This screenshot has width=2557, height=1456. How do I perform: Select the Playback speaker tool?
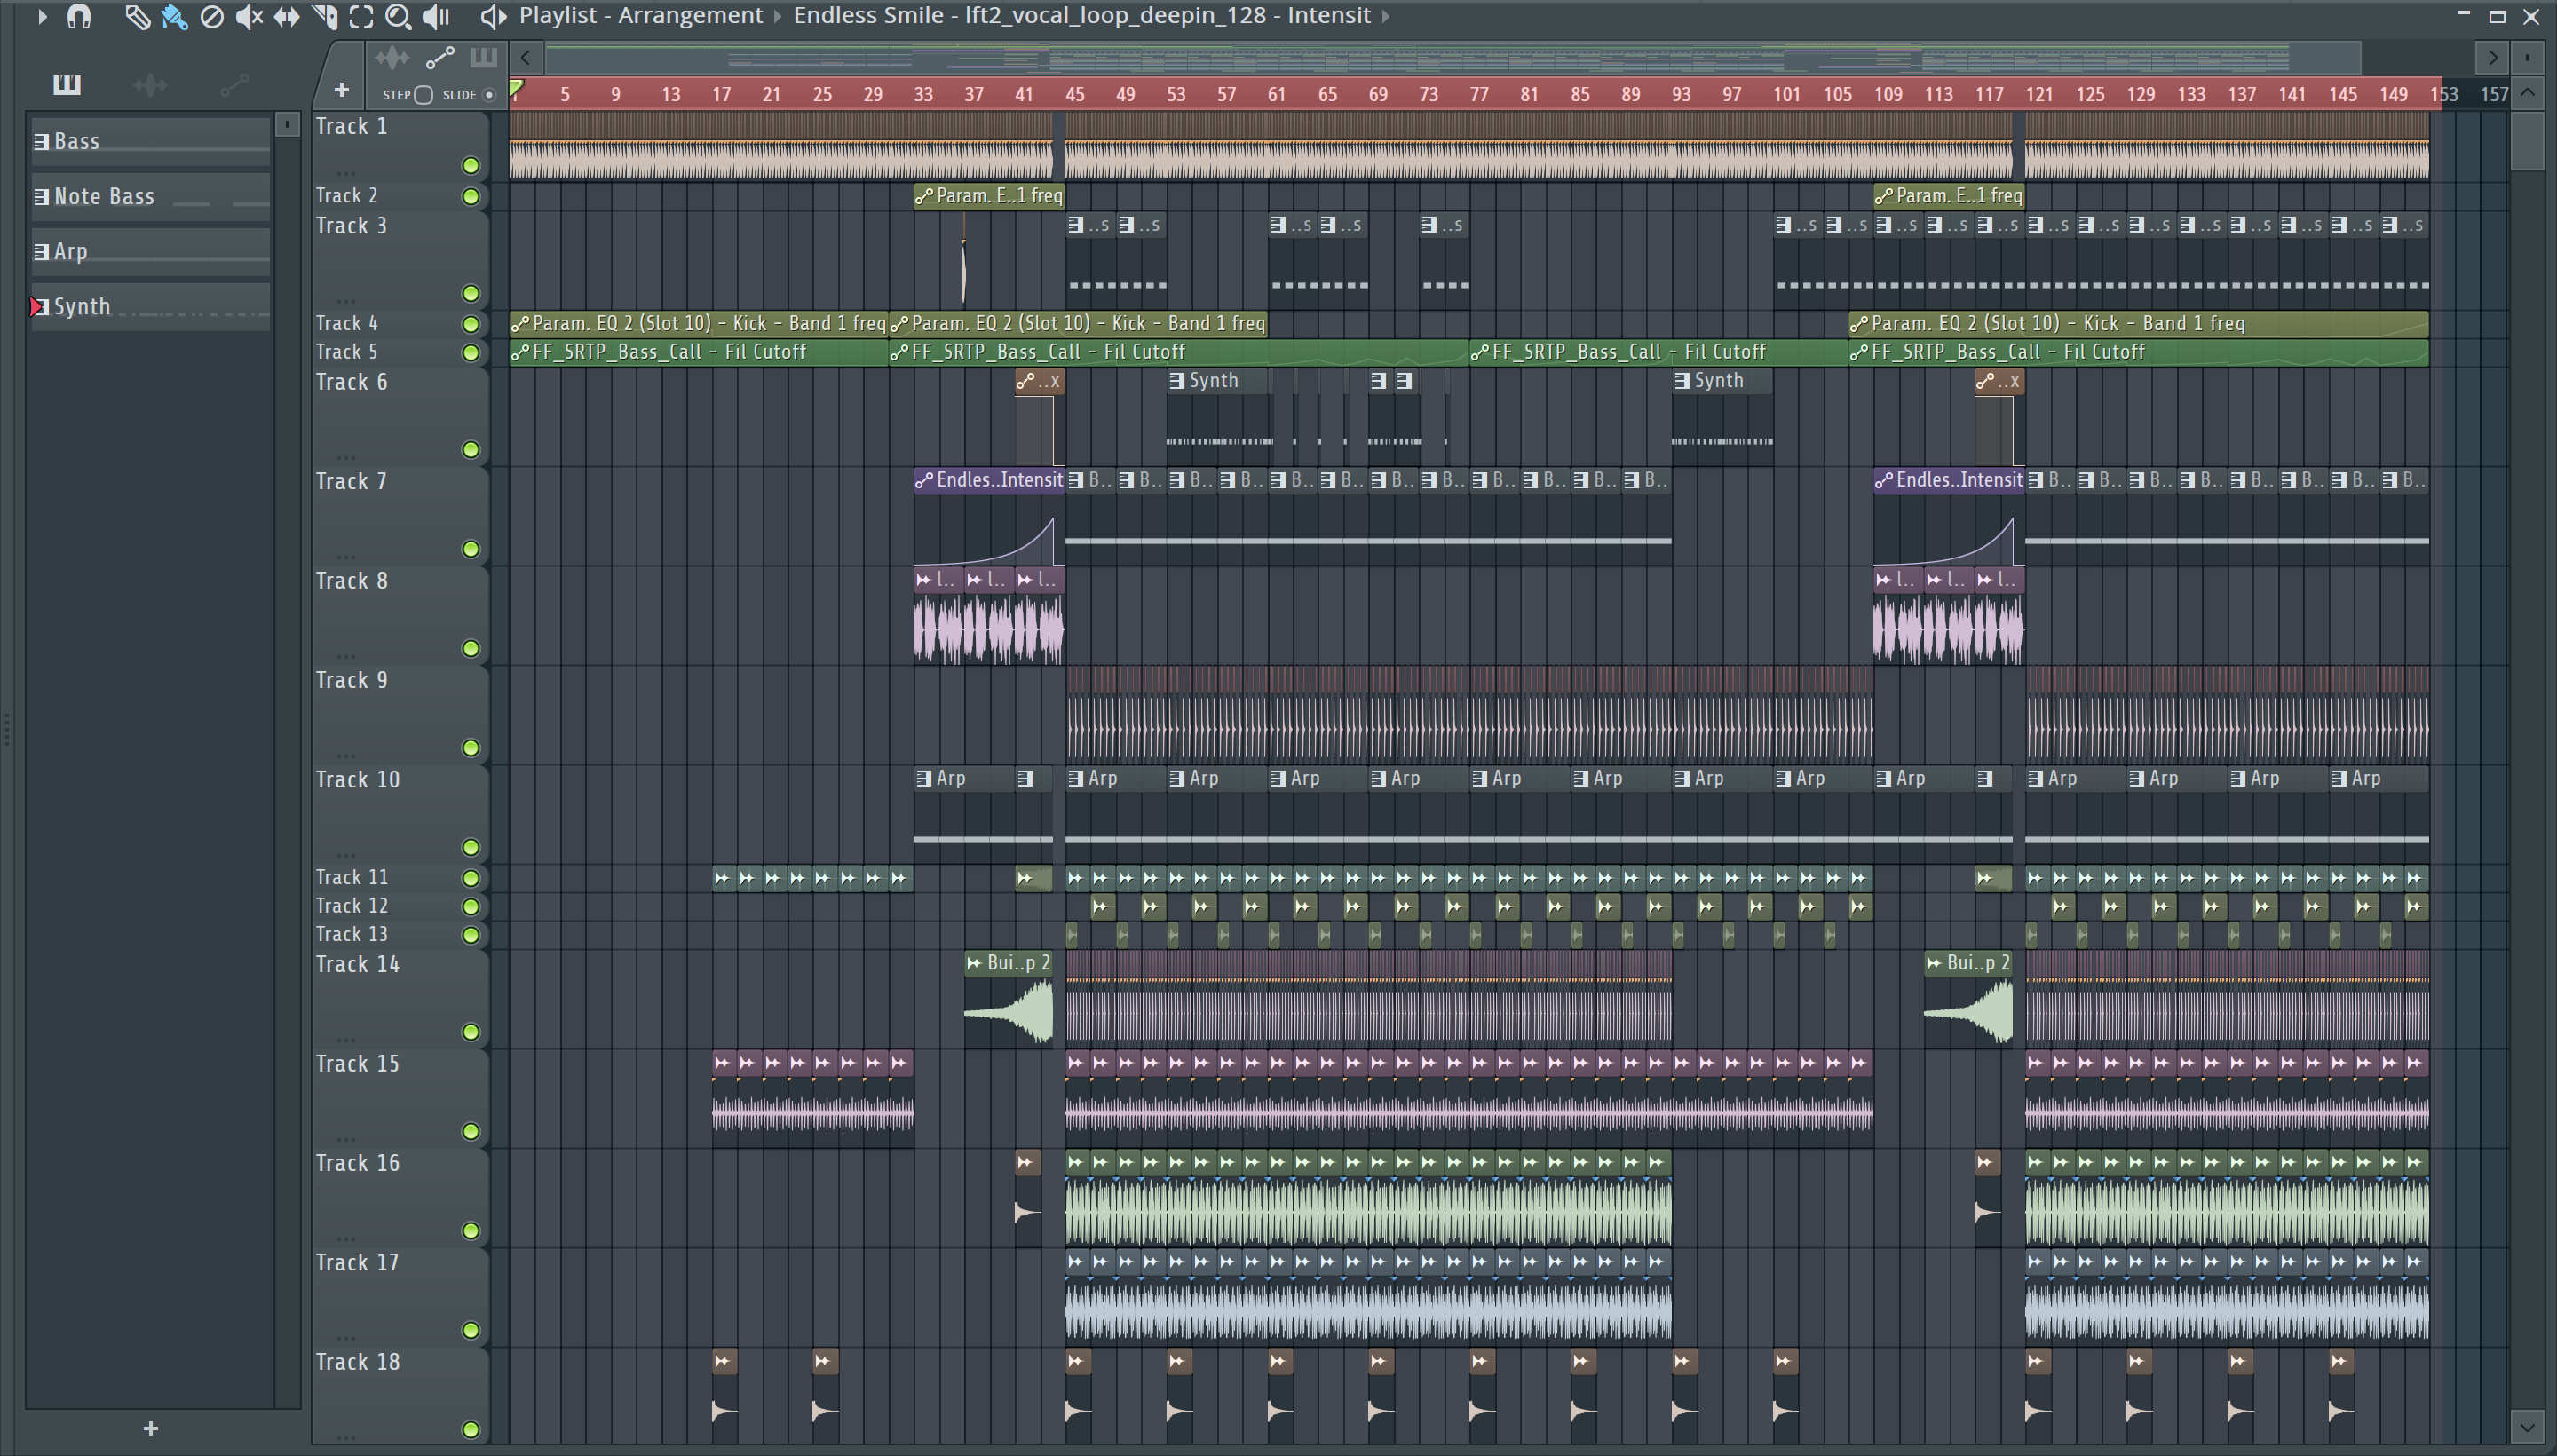pyautogui.click(x=436, y=16)
